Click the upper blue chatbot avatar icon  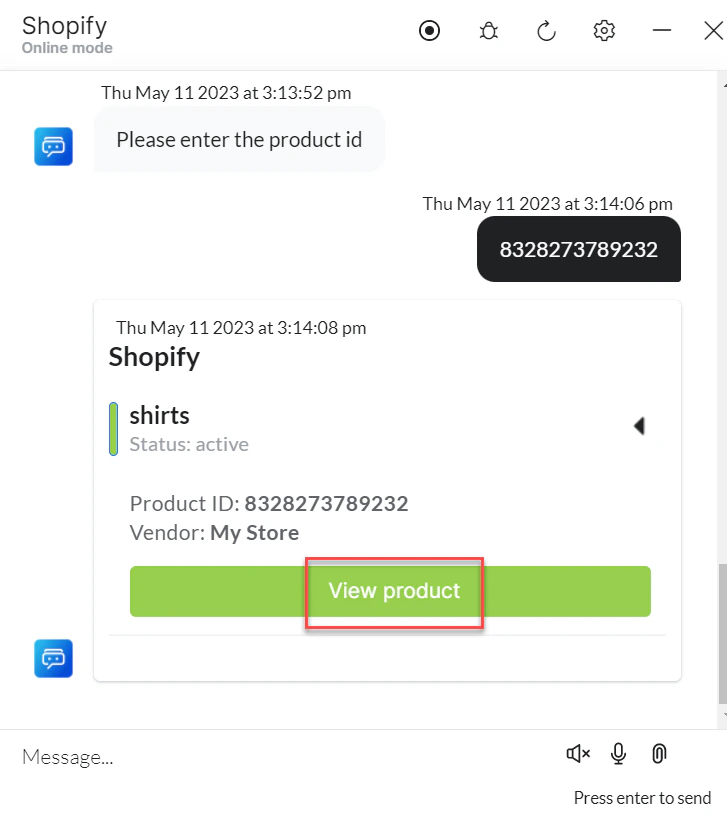53,146
